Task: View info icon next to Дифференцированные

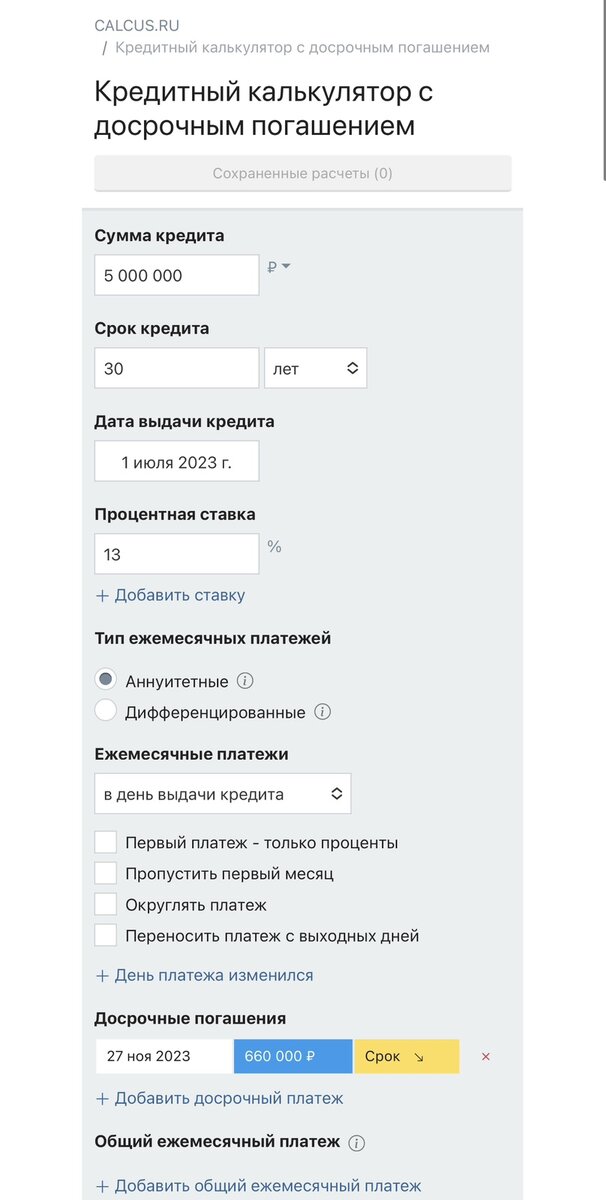Action: (321, 712)
